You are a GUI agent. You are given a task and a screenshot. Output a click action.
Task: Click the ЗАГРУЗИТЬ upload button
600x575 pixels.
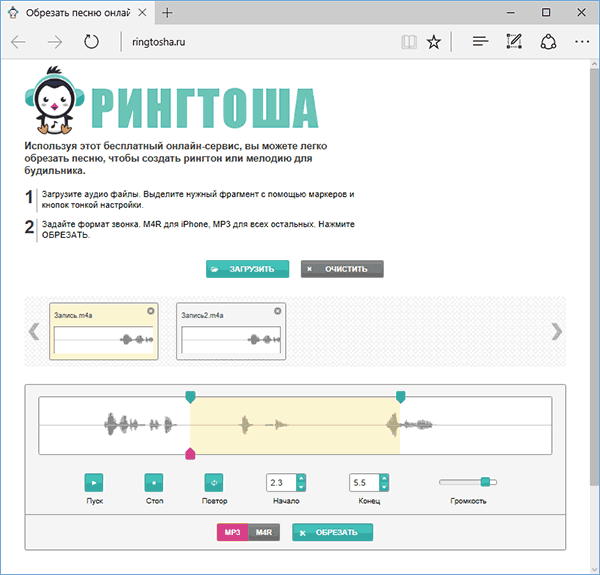coord(247,269)
